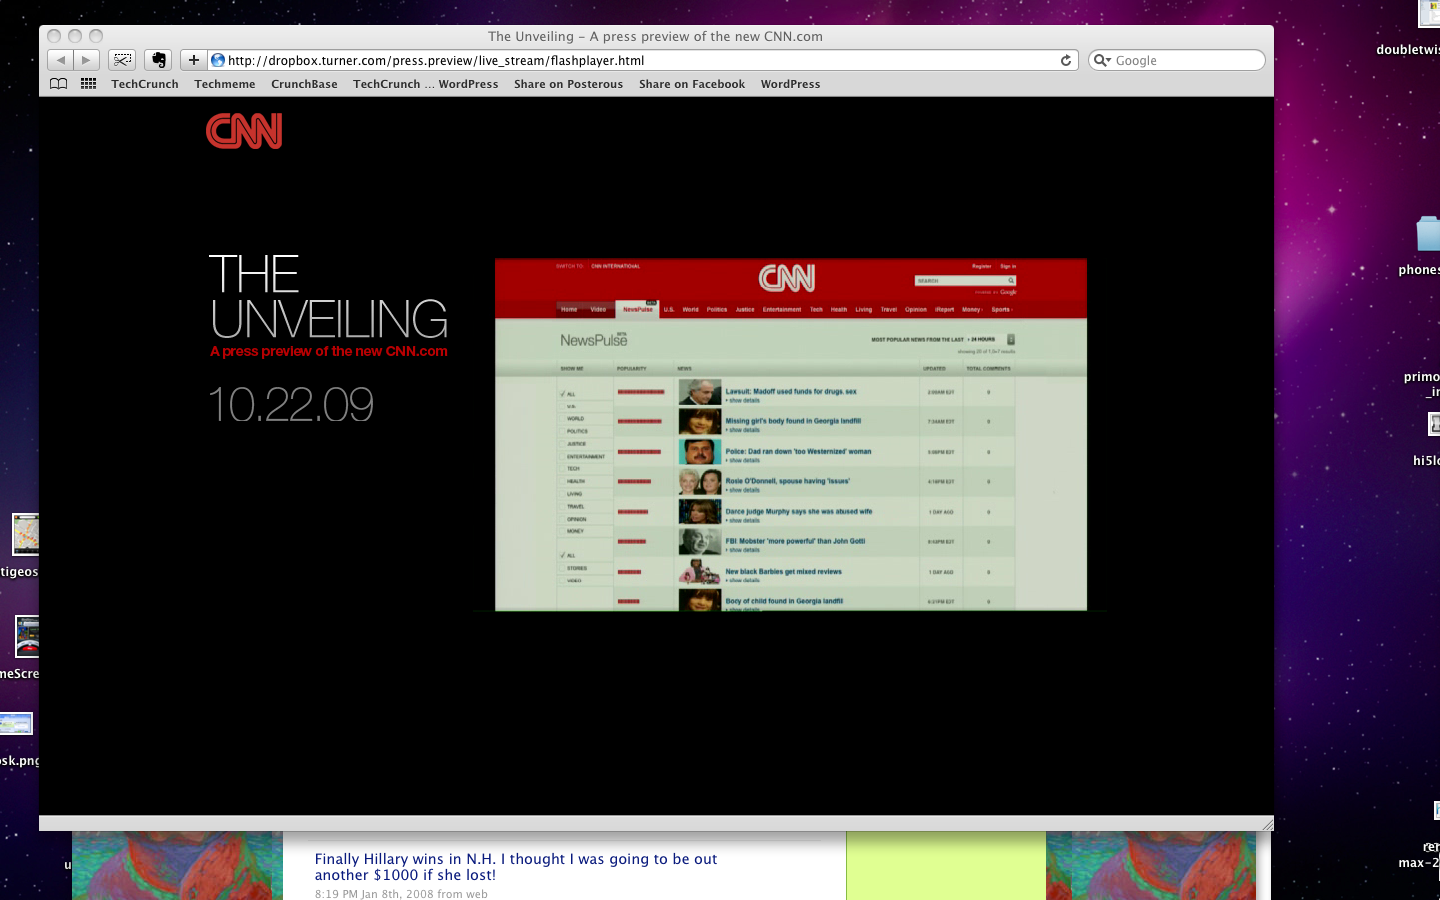This screenshot has width=1440, height=900.
Task: Expand show details under 'too Westernized' woman story
Action: point(743,460)
